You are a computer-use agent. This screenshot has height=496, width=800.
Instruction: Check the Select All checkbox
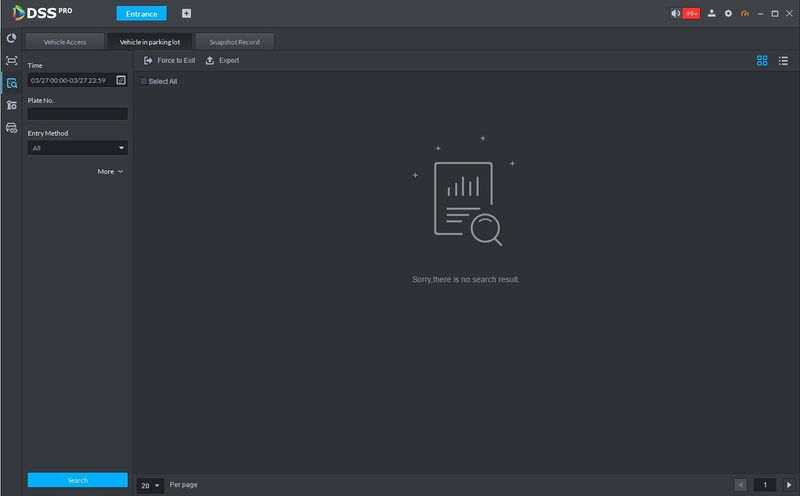(x=144, y=81)
